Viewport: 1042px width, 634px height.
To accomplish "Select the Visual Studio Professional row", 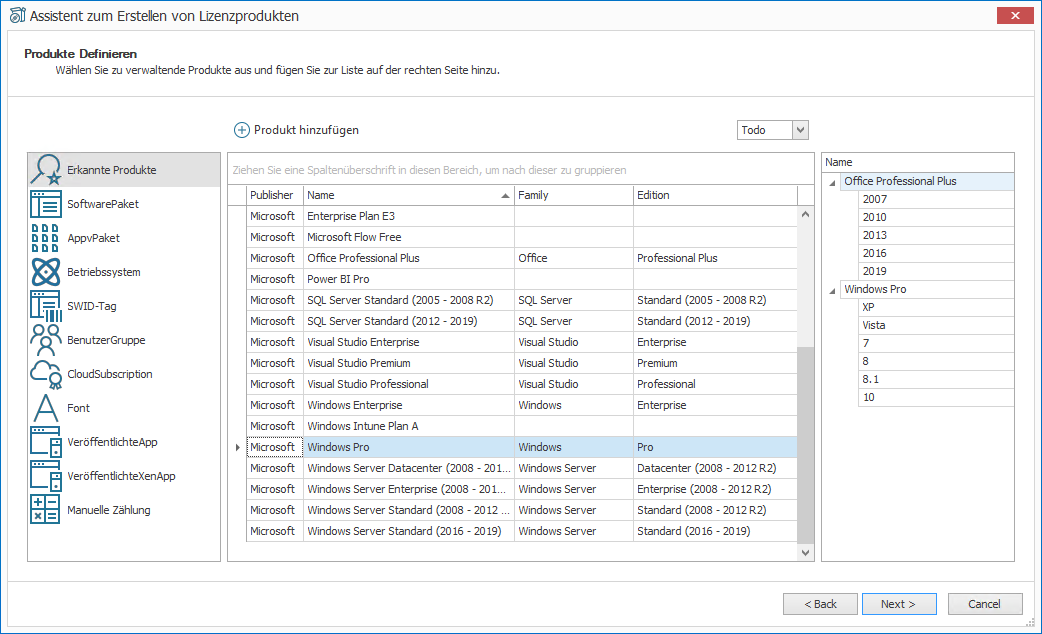I will point(522,384).
